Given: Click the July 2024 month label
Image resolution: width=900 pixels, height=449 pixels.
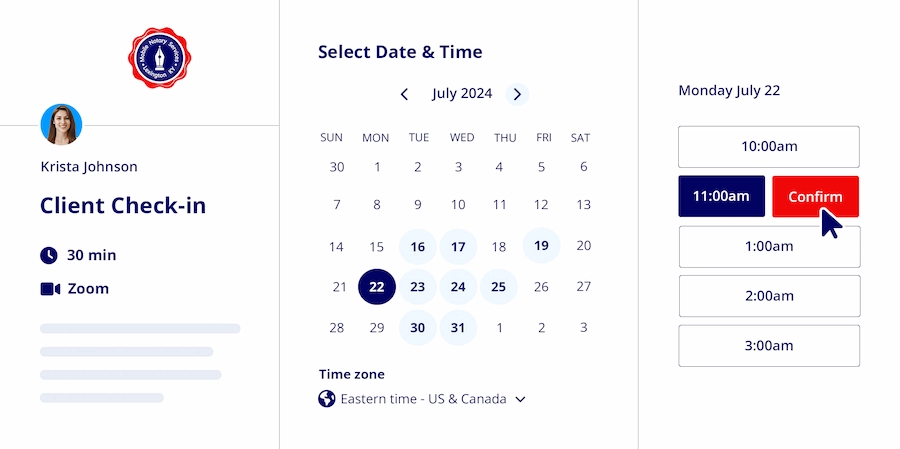Looking at the screenshot, I should click(462, 94).
